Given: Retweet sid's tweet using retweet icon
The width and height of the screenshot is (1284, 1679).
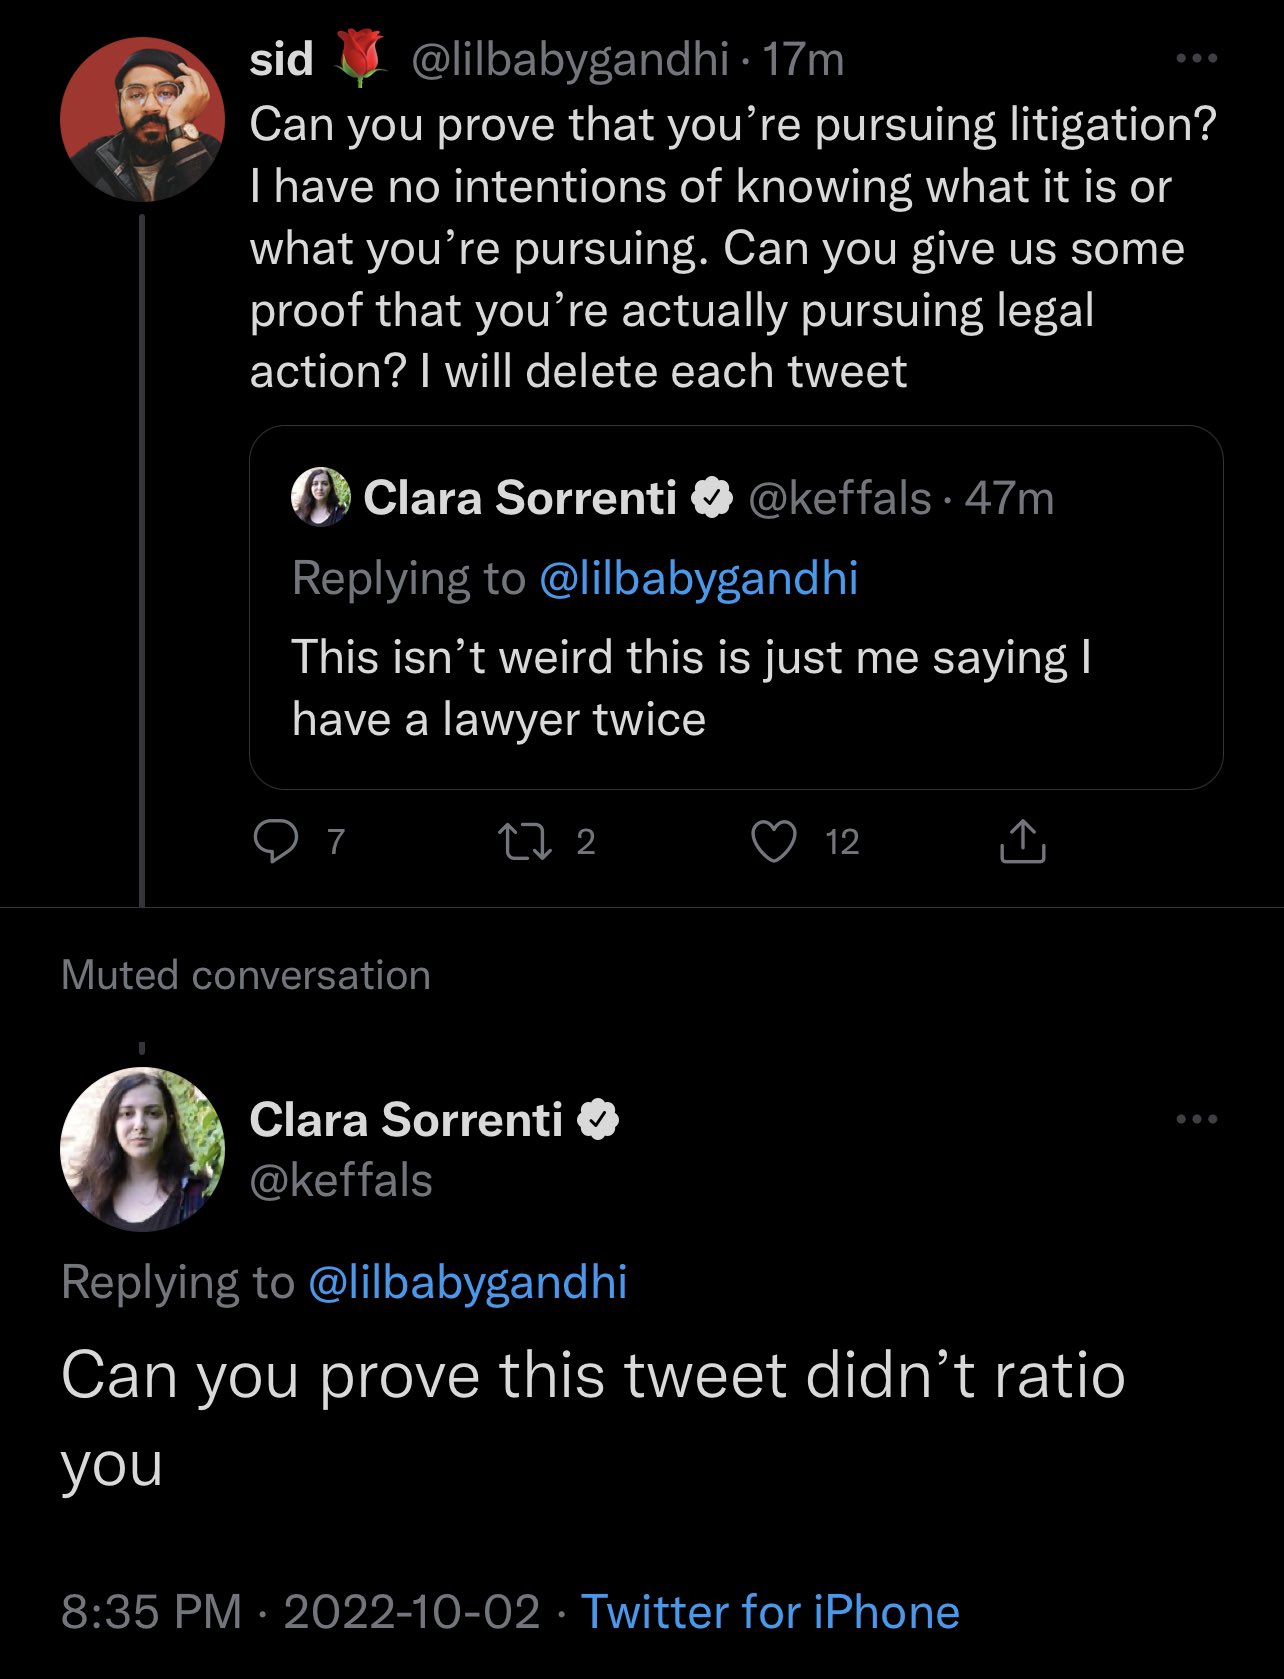Looking at the screenshot, I should point(525,841).
